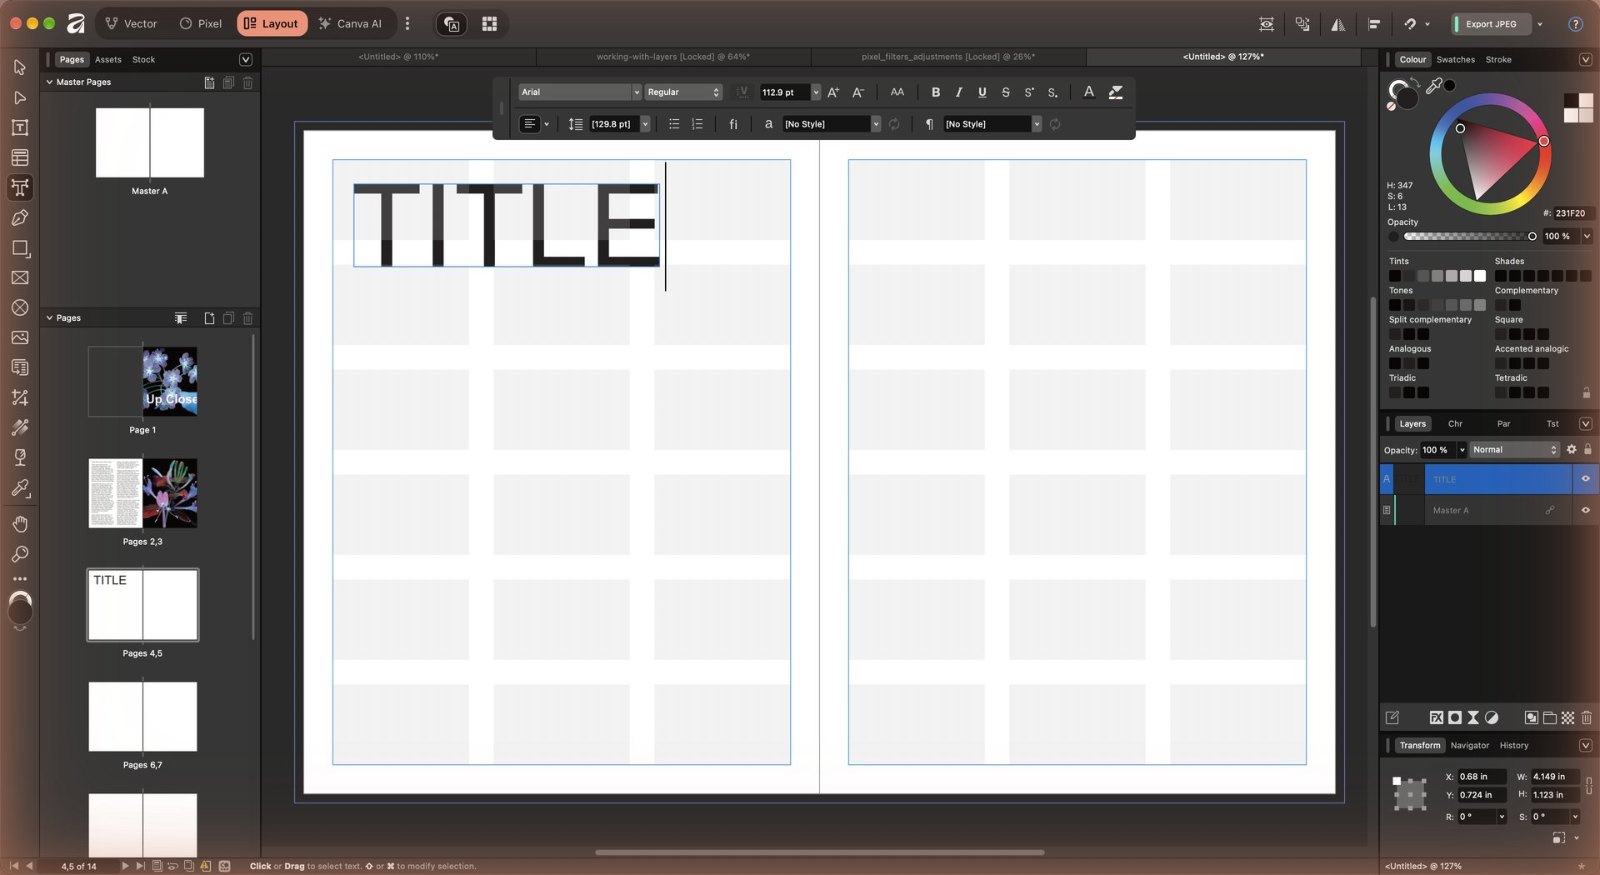
Task: Click the delete layer trash icon
Action: pyautogui.click(x=1586, y=717)
